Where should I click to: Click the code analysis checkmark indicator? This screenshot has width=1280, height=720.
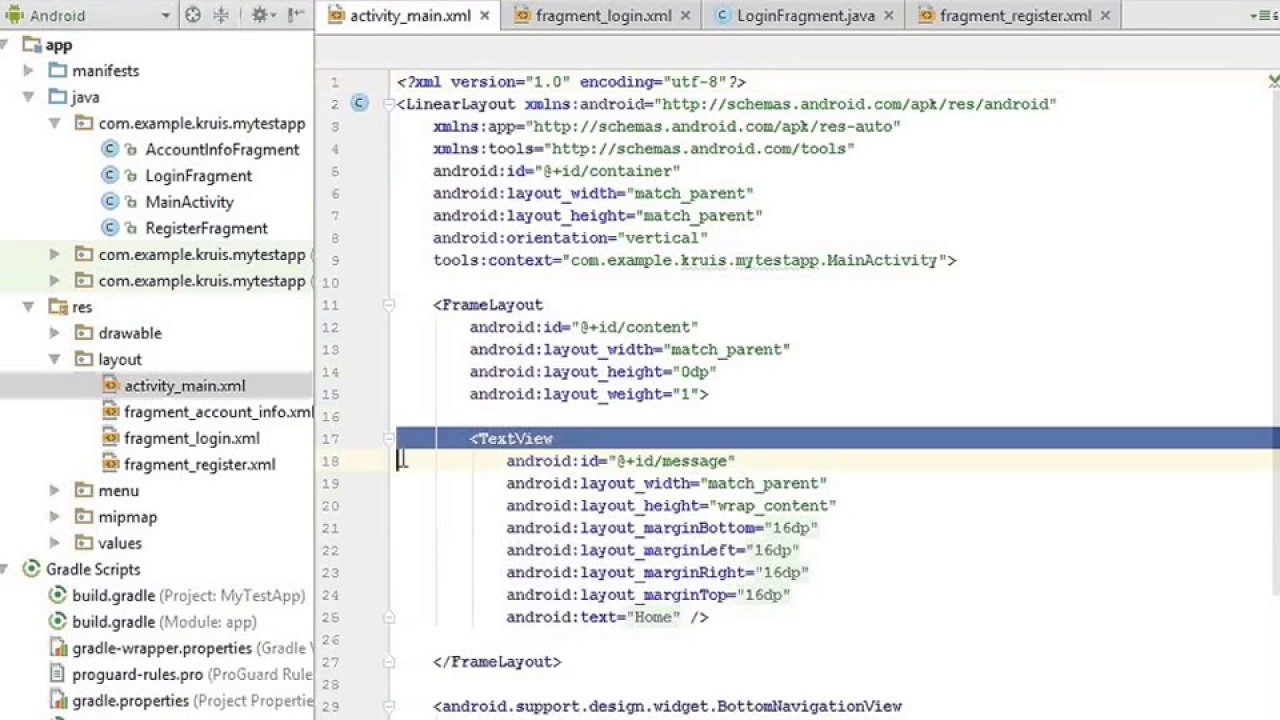[1274, 82]
